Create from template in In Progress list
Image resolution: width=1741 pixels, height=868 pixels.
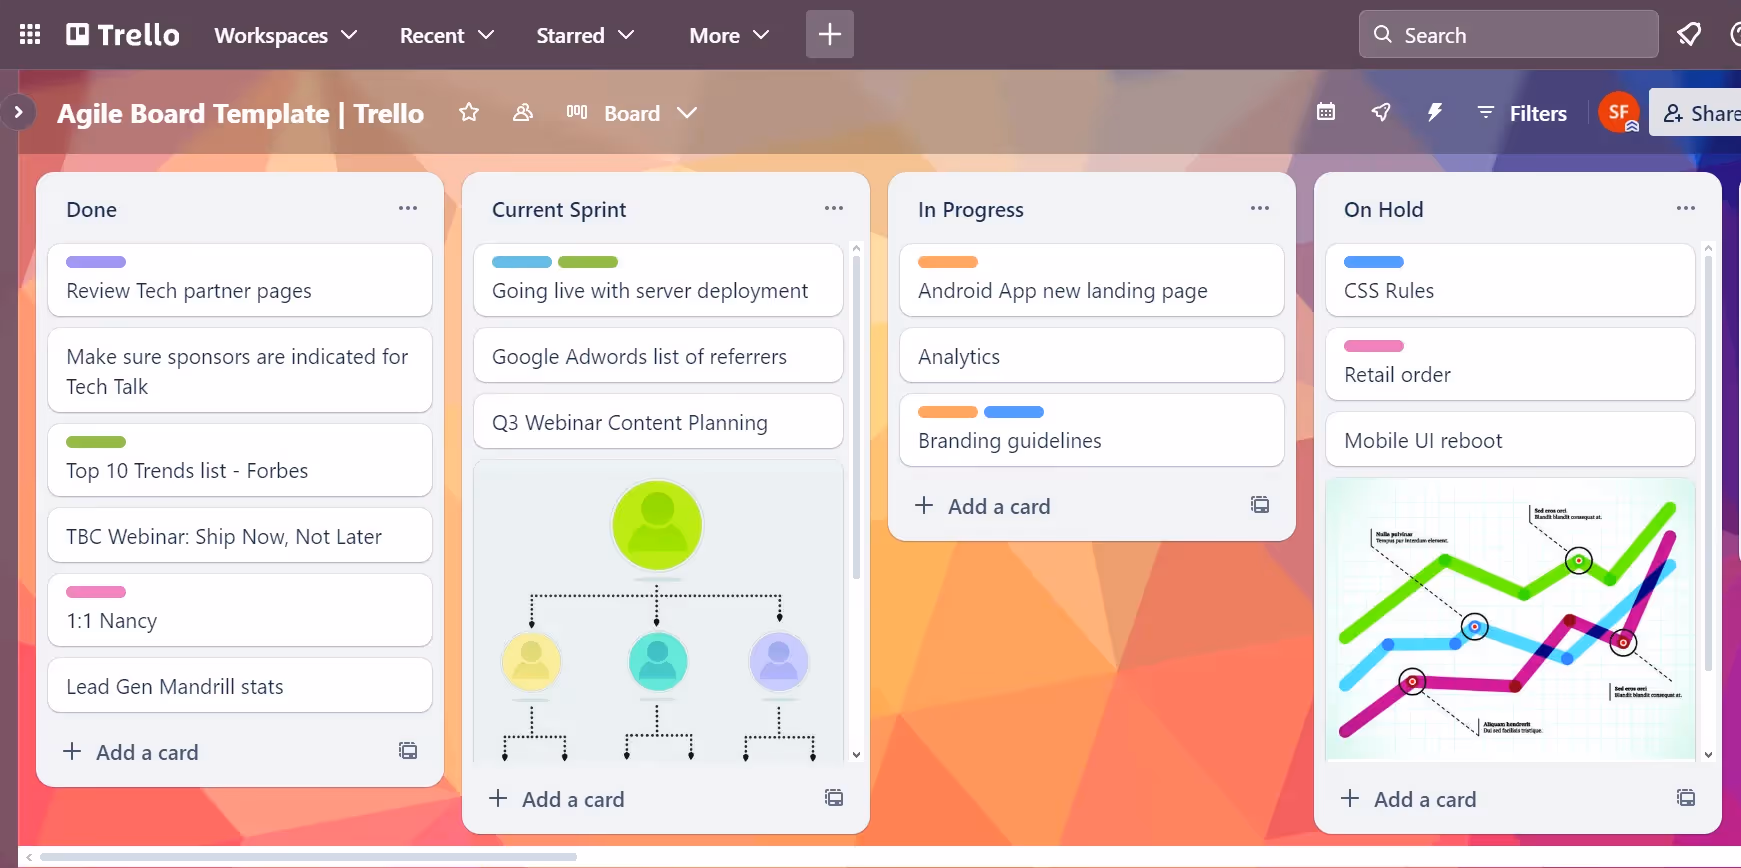[1260, 505]
